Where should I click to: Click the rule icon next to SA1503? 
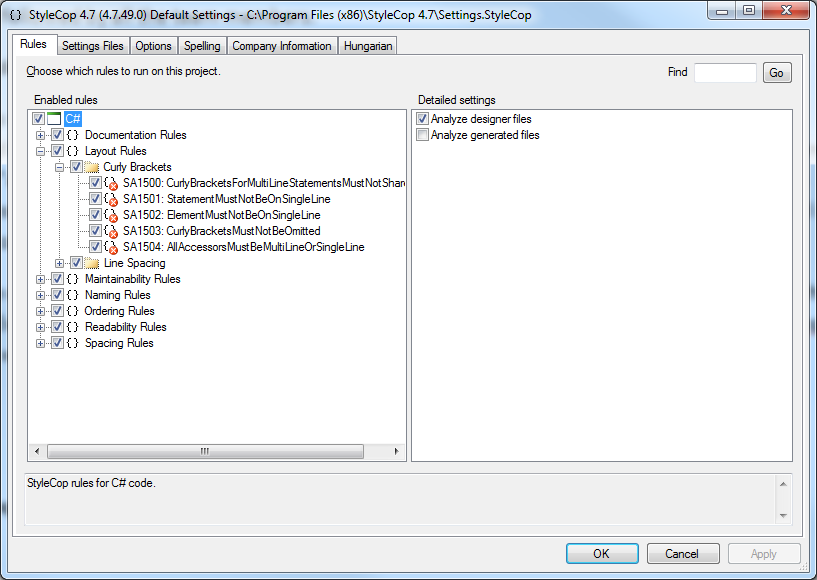[x=111, y=231]
